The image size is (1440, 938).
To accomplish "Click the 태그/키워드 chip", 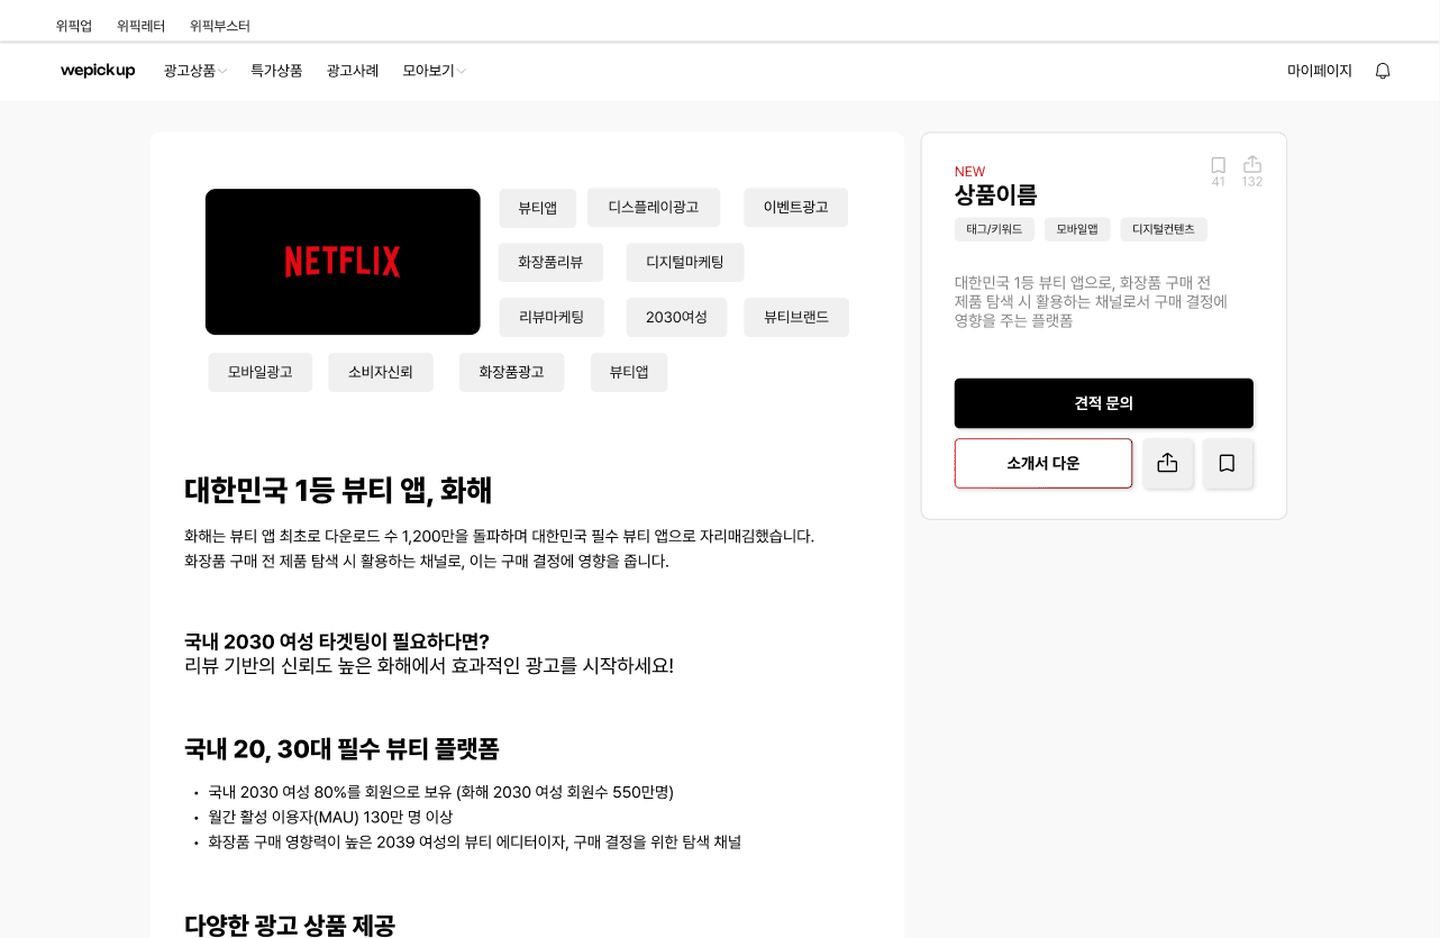I will click(x=994, y=229).
